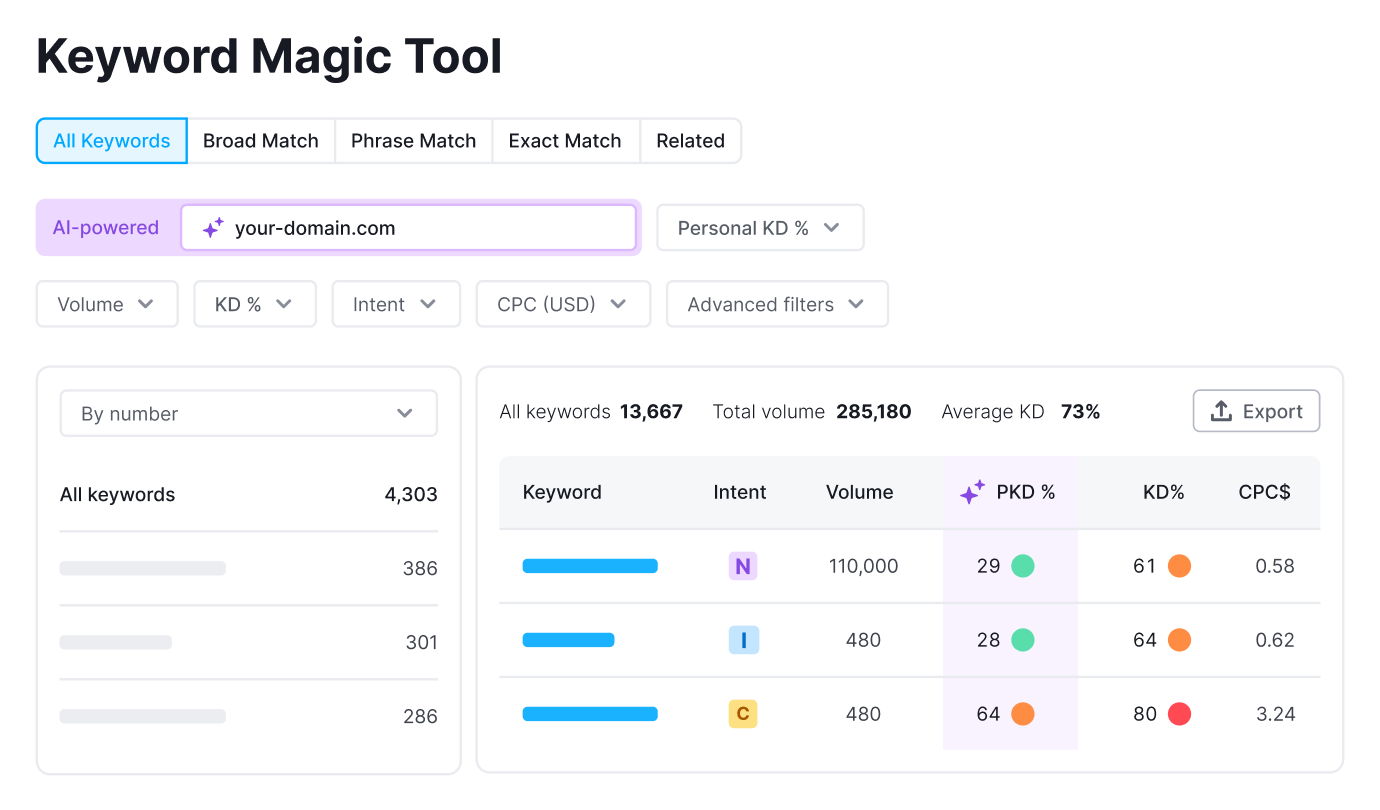
Task: Open the Personal KD % dropdown
Action: 760,227
